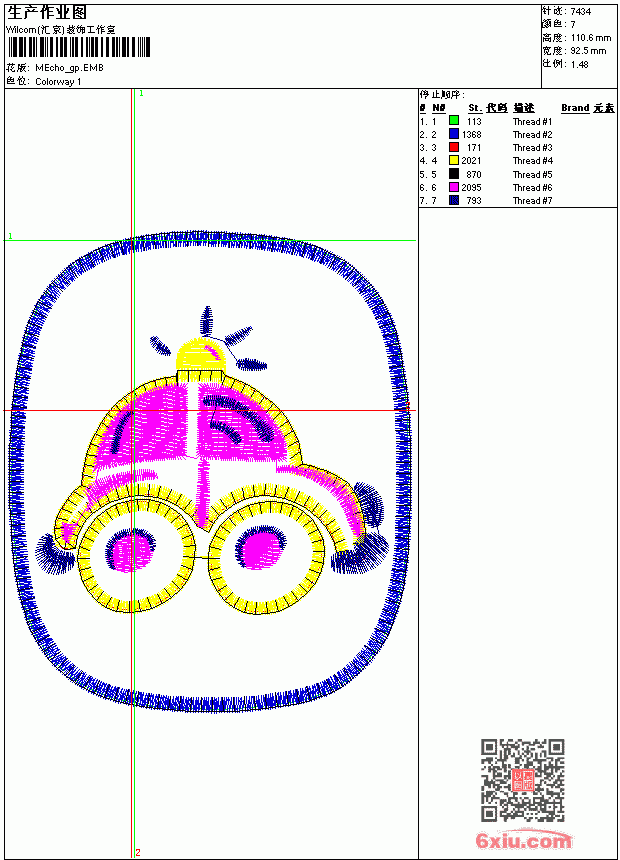Open the 6xiu.com watermark link
The width and height of the screenshot is (620, 860).
coord(523,840)
